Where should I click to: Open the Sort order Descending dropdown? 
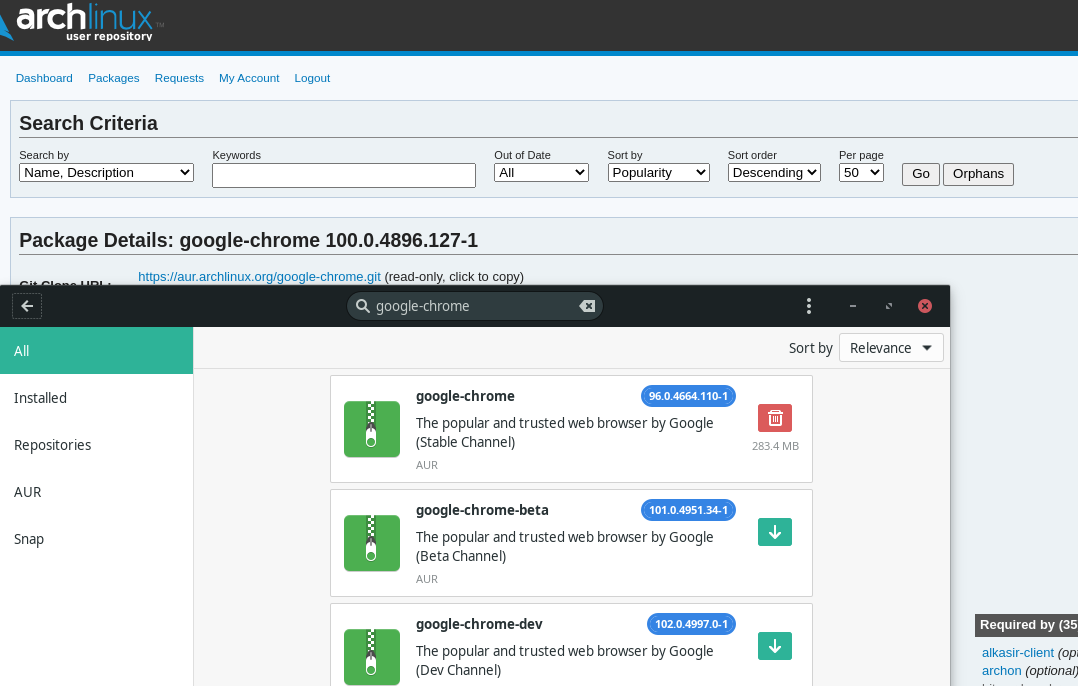tap(773, 173)
